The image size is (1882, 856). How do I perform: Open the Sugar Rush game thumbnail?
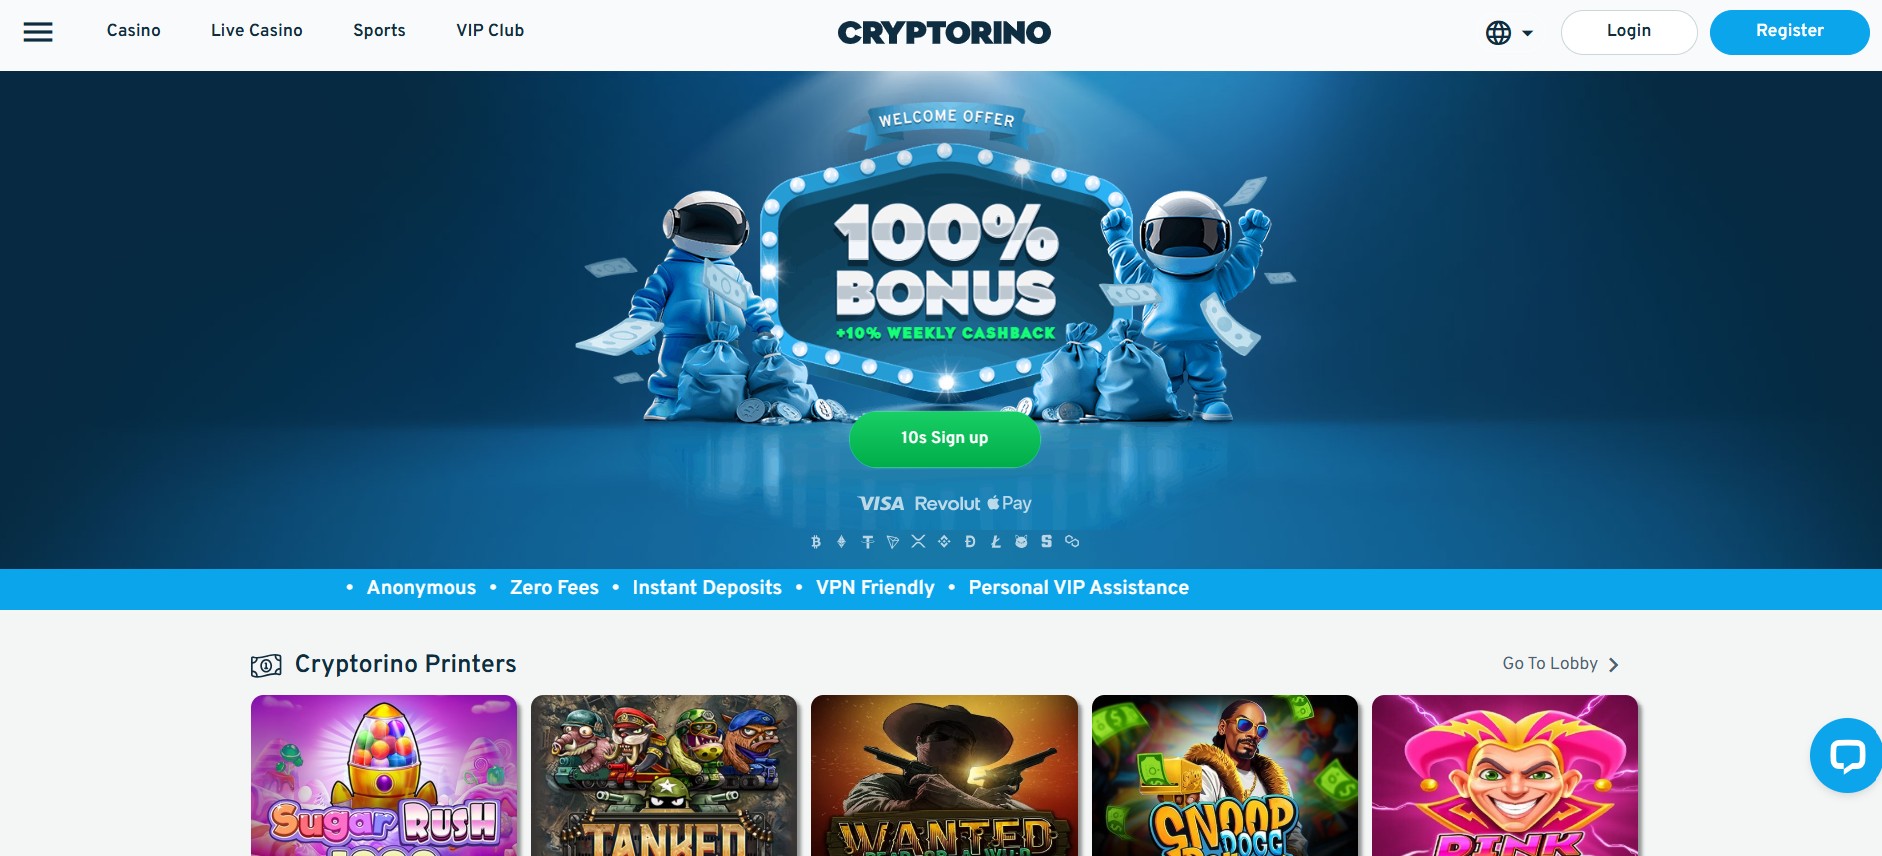pyautogui.click(x=384, y=776)
